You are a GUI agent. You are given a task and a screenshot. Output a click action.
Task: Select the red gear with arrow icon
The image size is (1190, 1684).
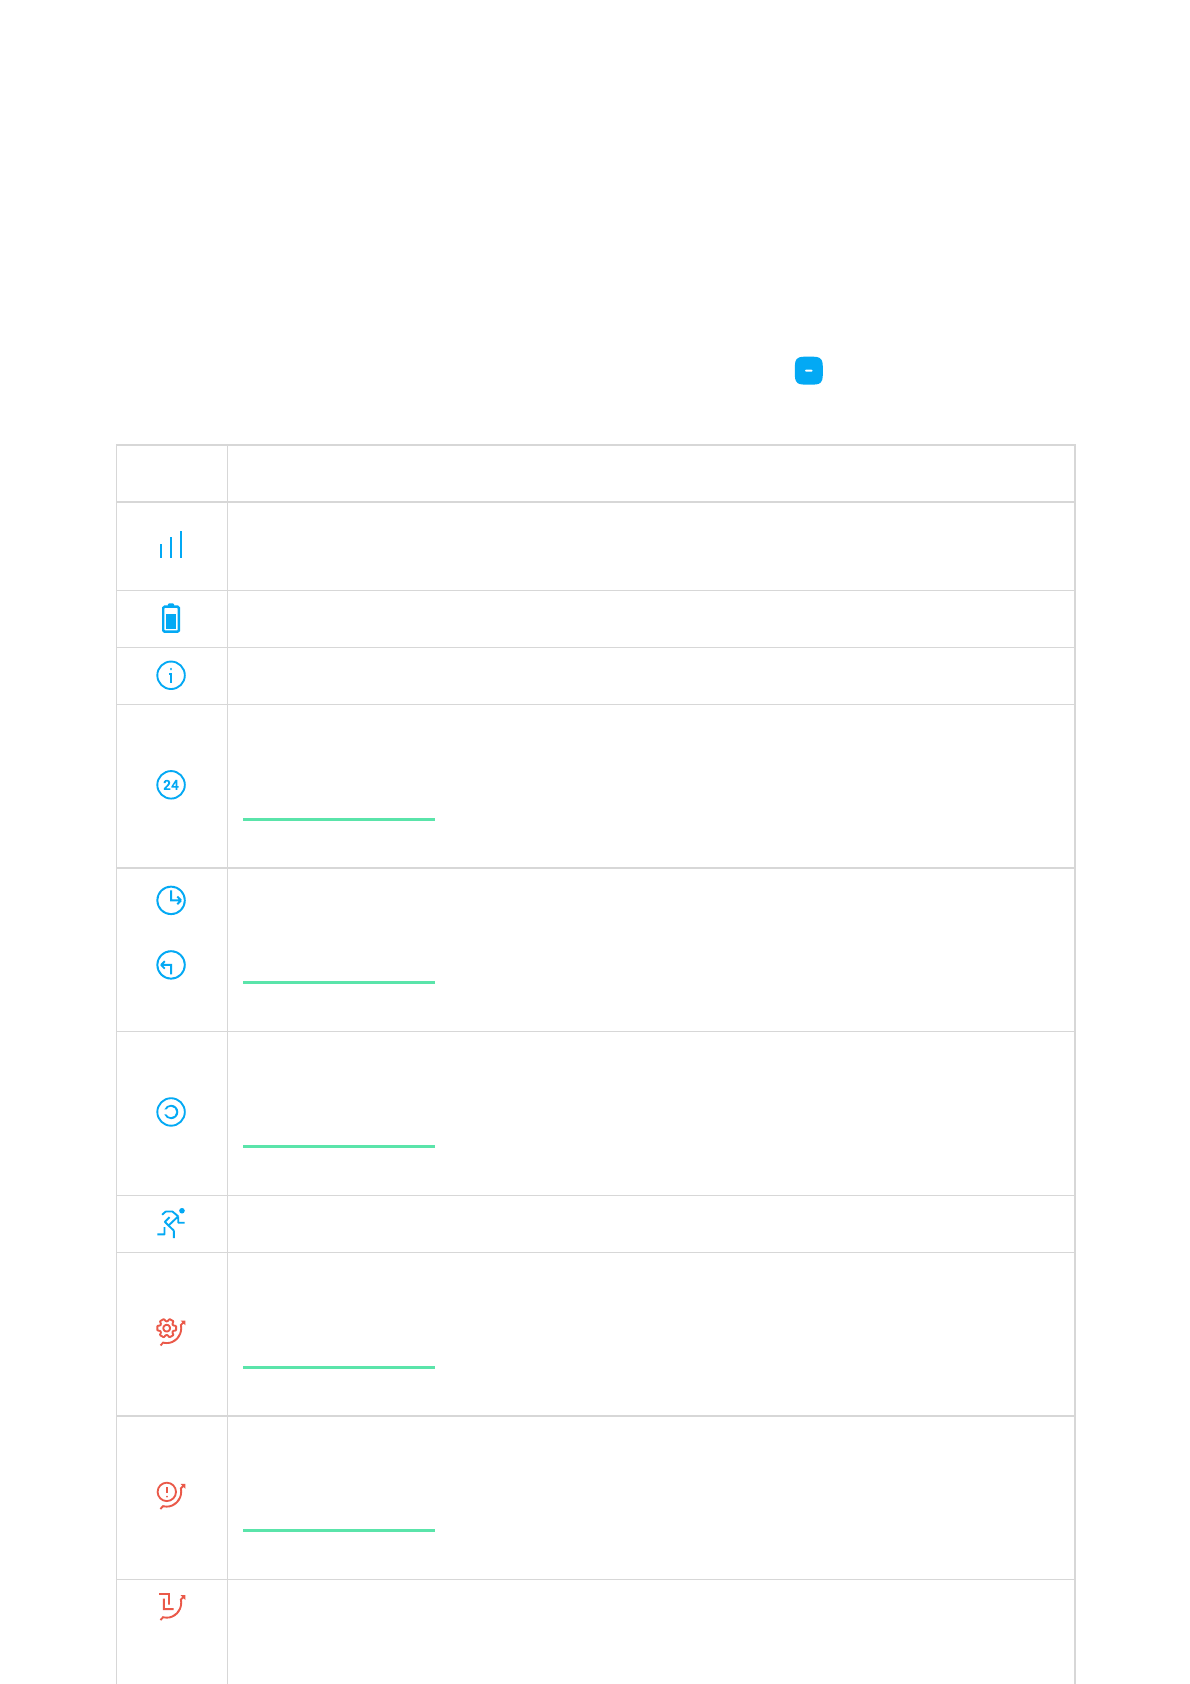tap(171, 1331)
